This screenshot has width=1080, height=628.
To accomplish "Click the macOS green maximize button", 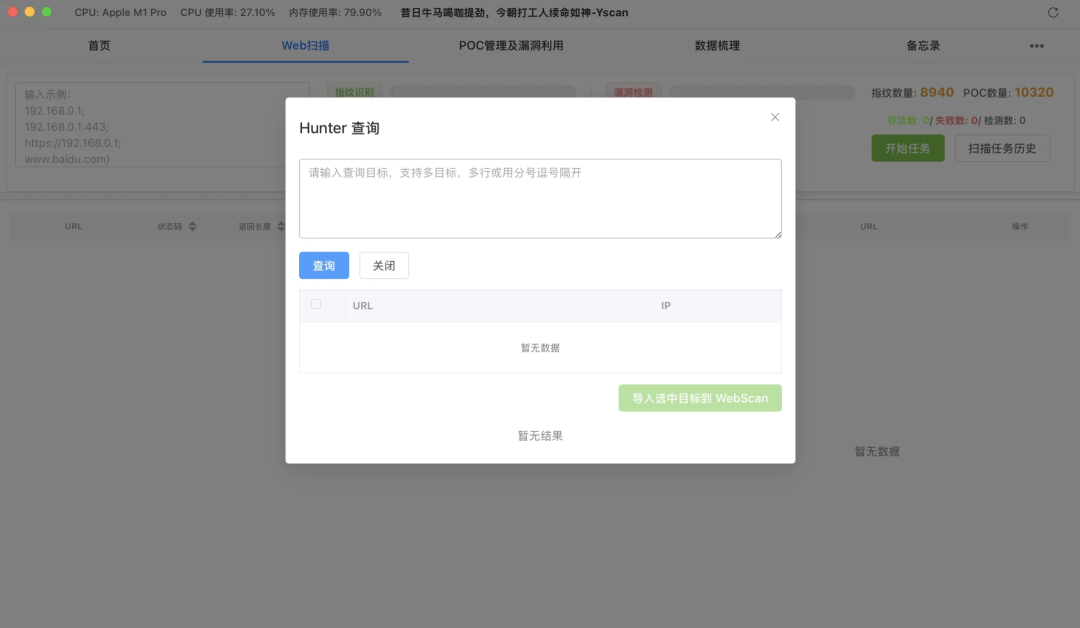I will click(x=47, y=12).
